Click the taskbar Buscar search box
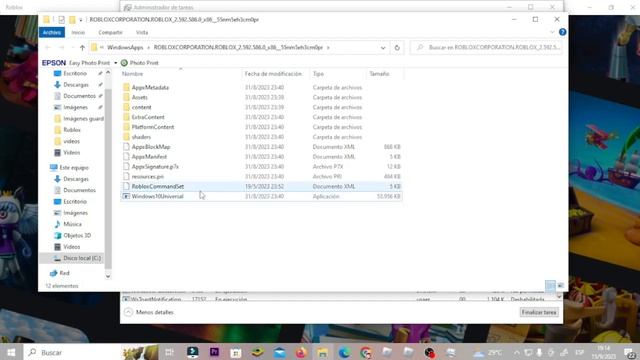The image size is (640, 360). point(73,352)
